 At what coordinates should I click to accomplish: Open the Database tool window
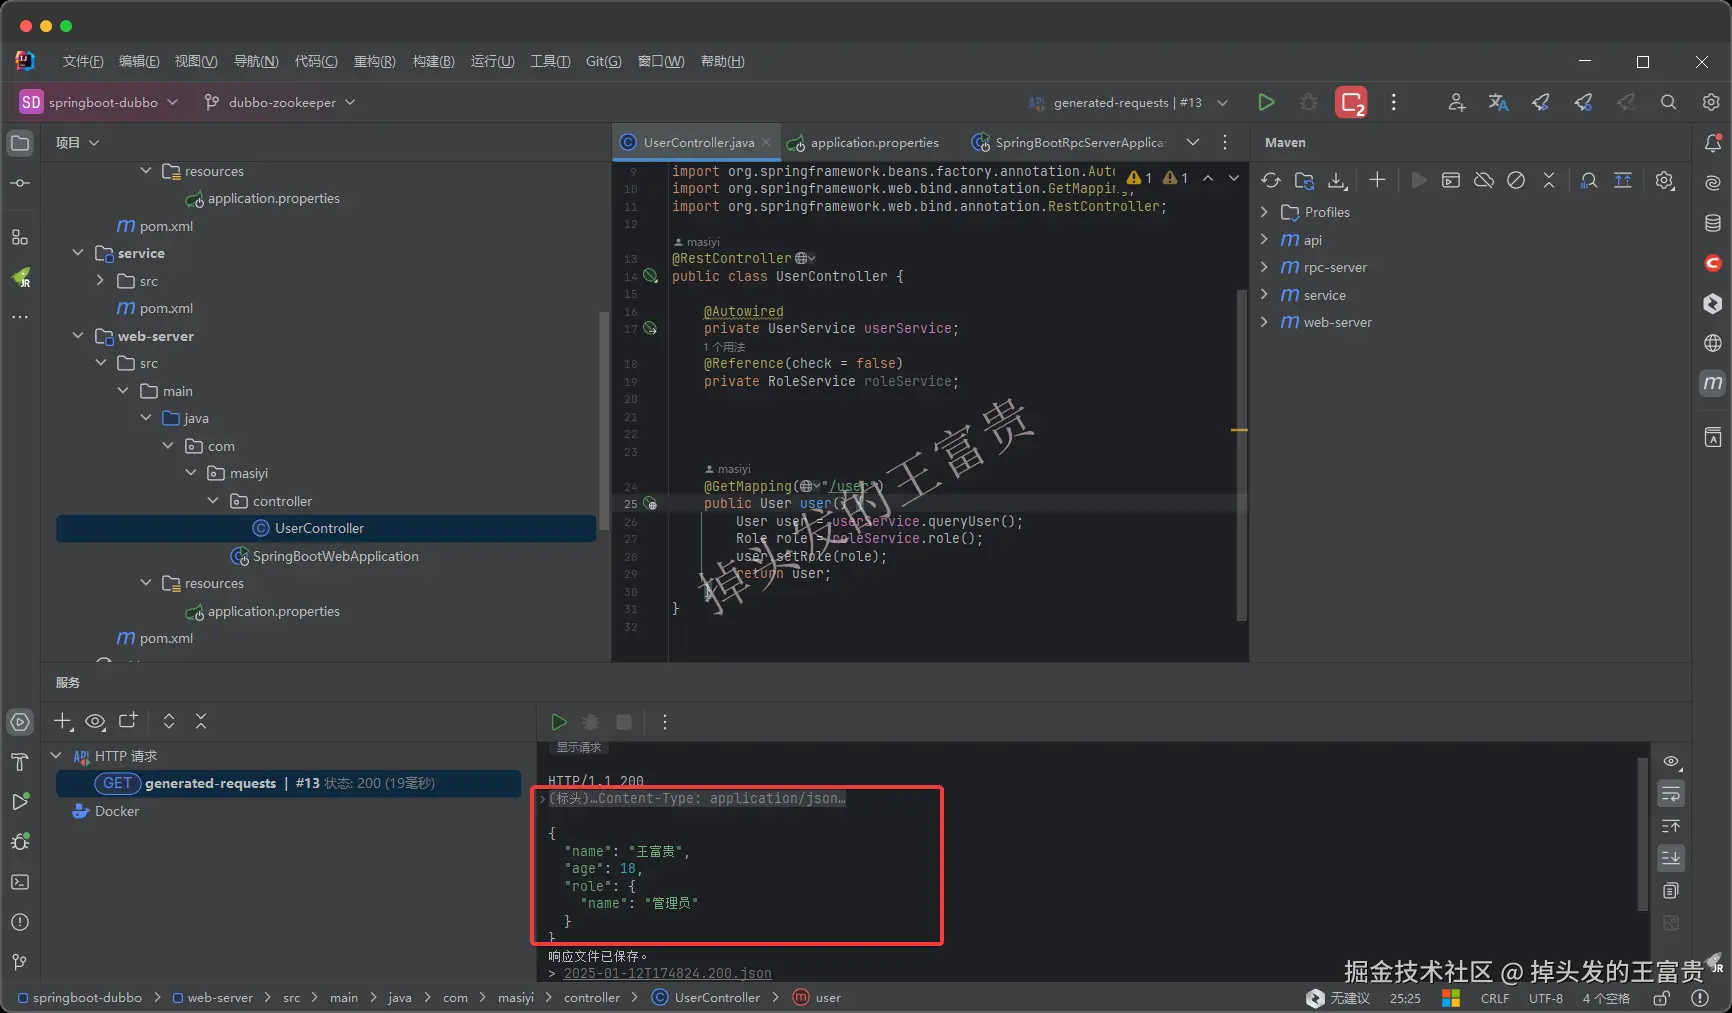coord(1713,223)
